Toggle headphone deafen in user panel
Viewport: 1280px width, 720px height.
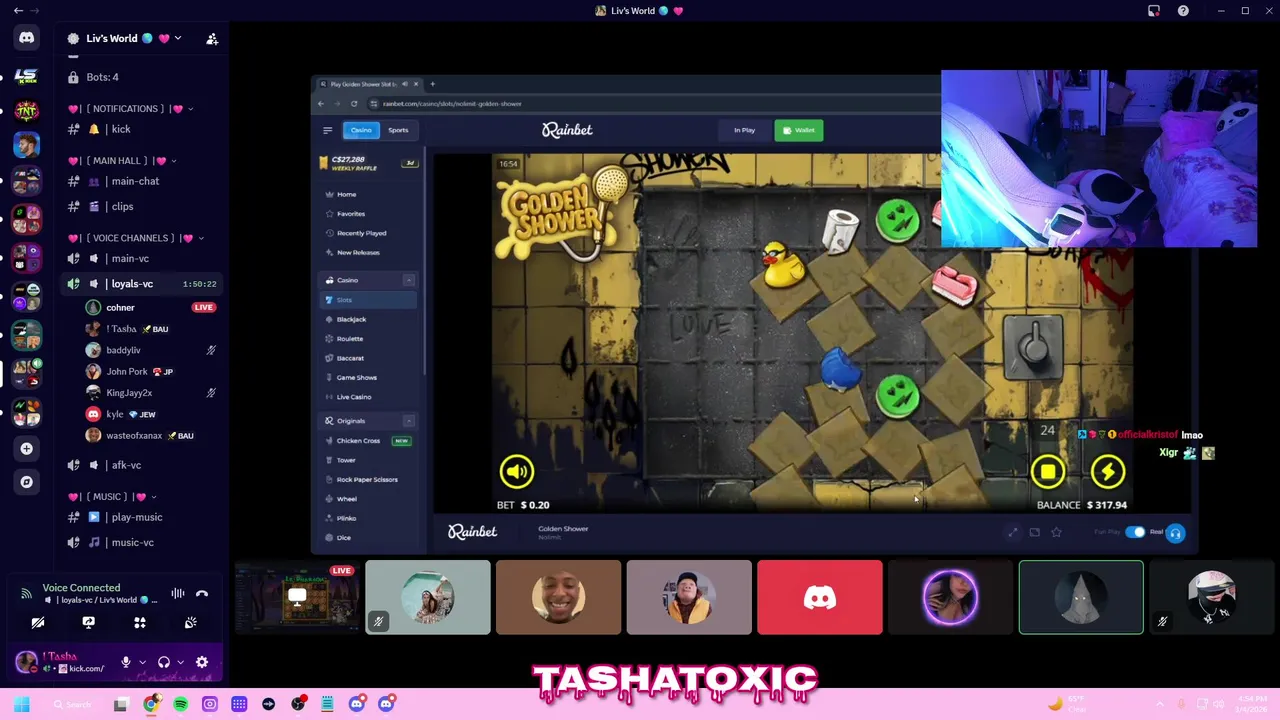(164, 662)
